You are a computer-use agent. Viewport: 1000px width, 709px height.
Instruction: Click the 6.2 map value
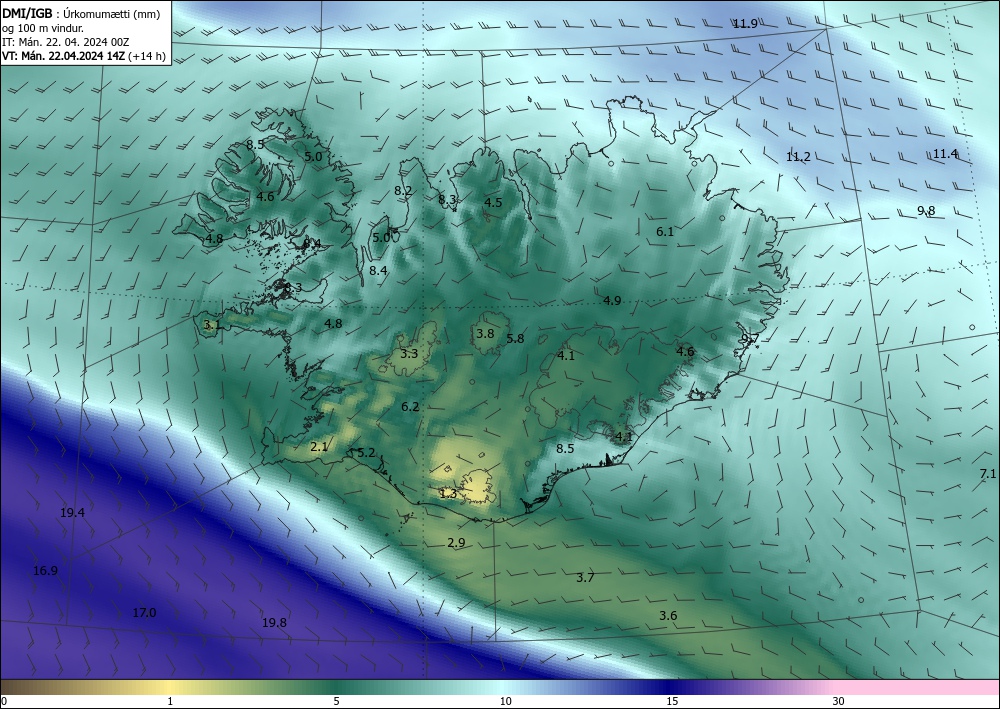tap(410, 407)
